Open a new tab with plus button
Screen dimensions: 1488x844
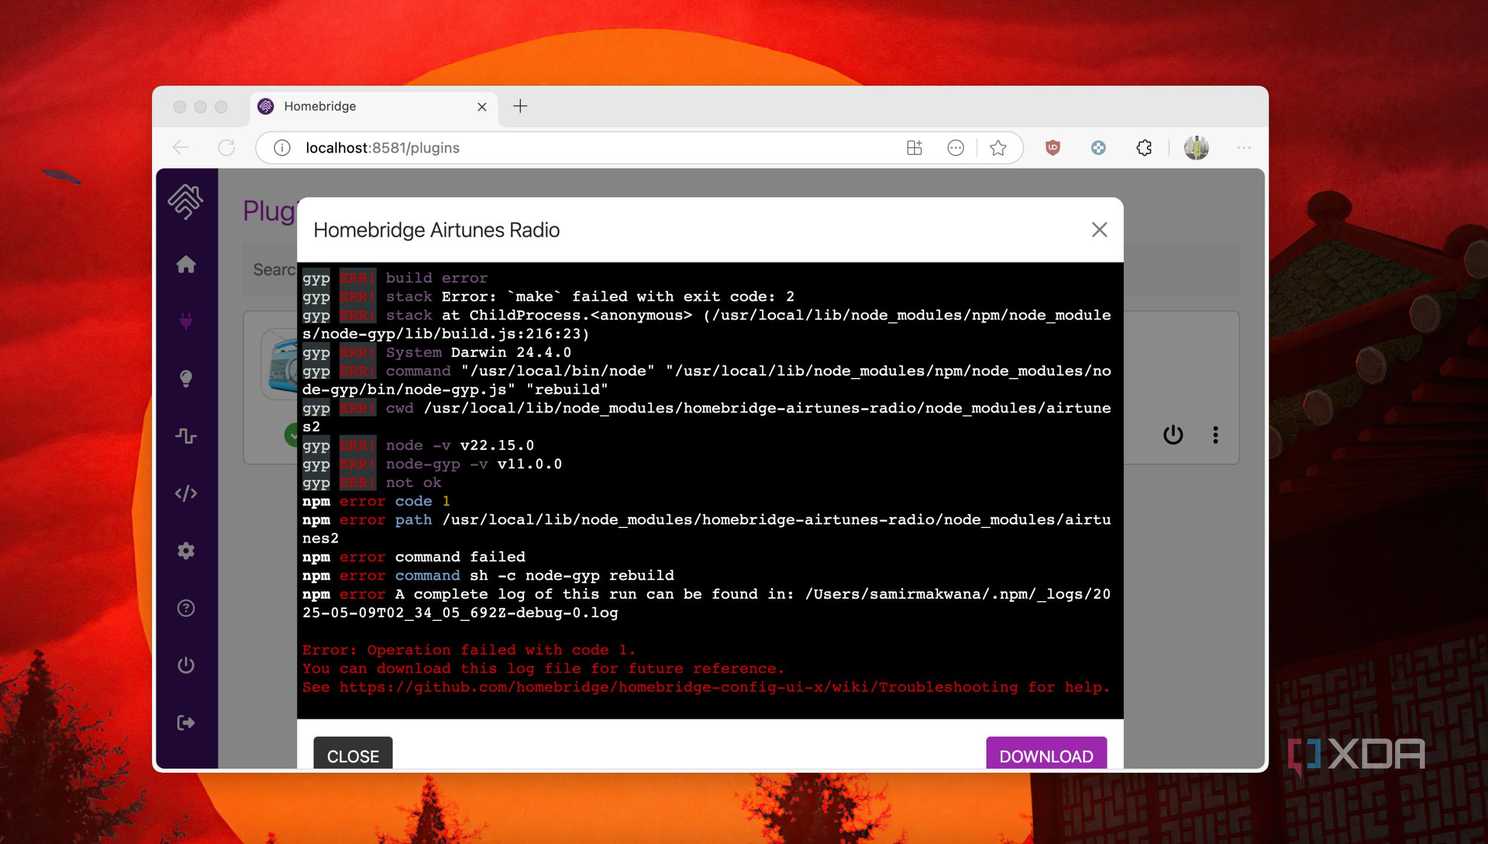tap(520, 106)
